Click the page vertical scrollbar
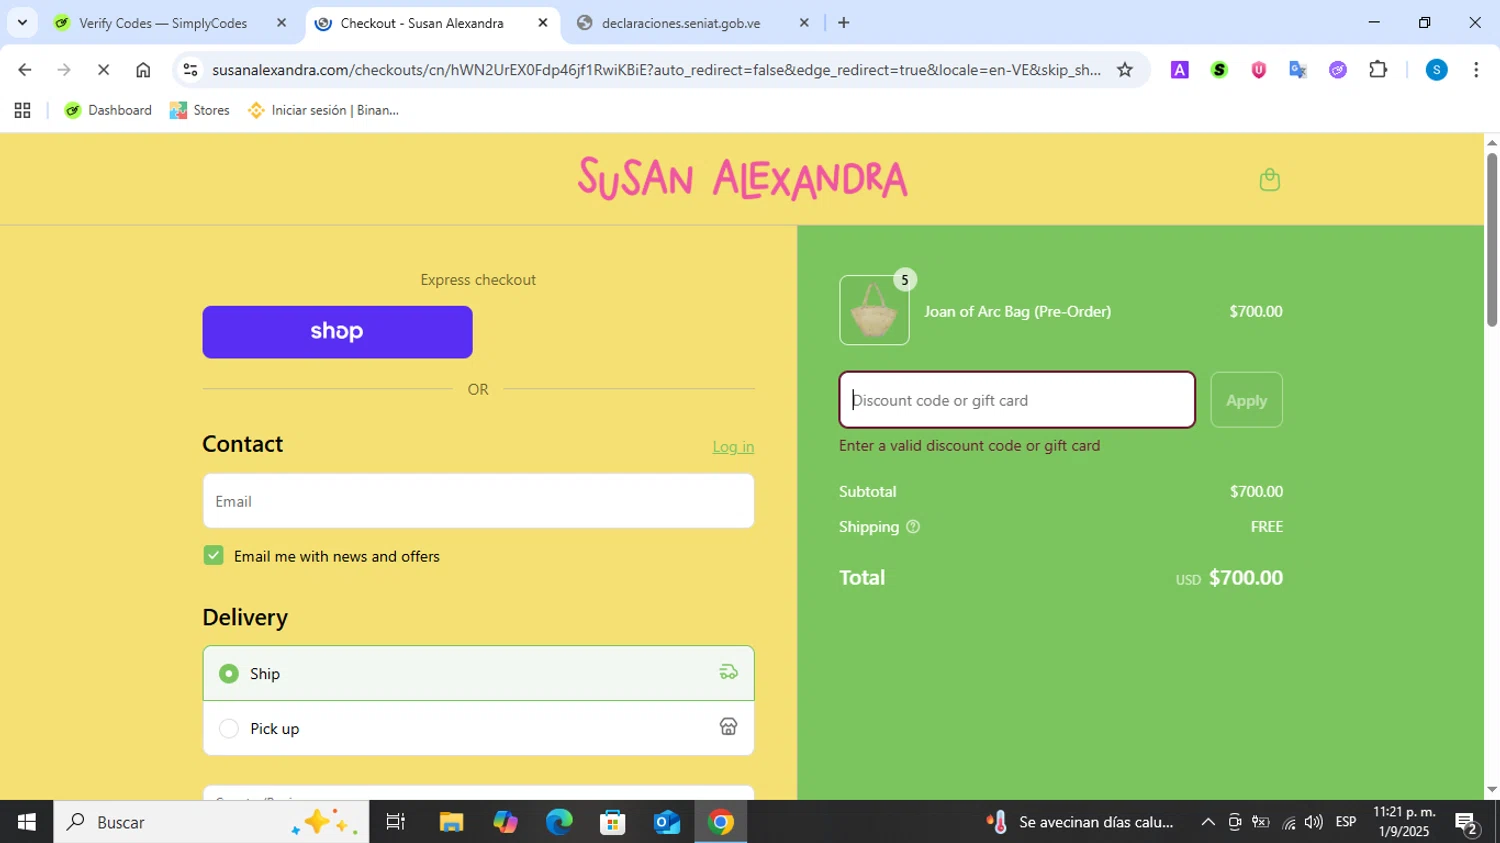Image resolution: width=1500 pixels, height=843 pixels. coord(1492,240)
